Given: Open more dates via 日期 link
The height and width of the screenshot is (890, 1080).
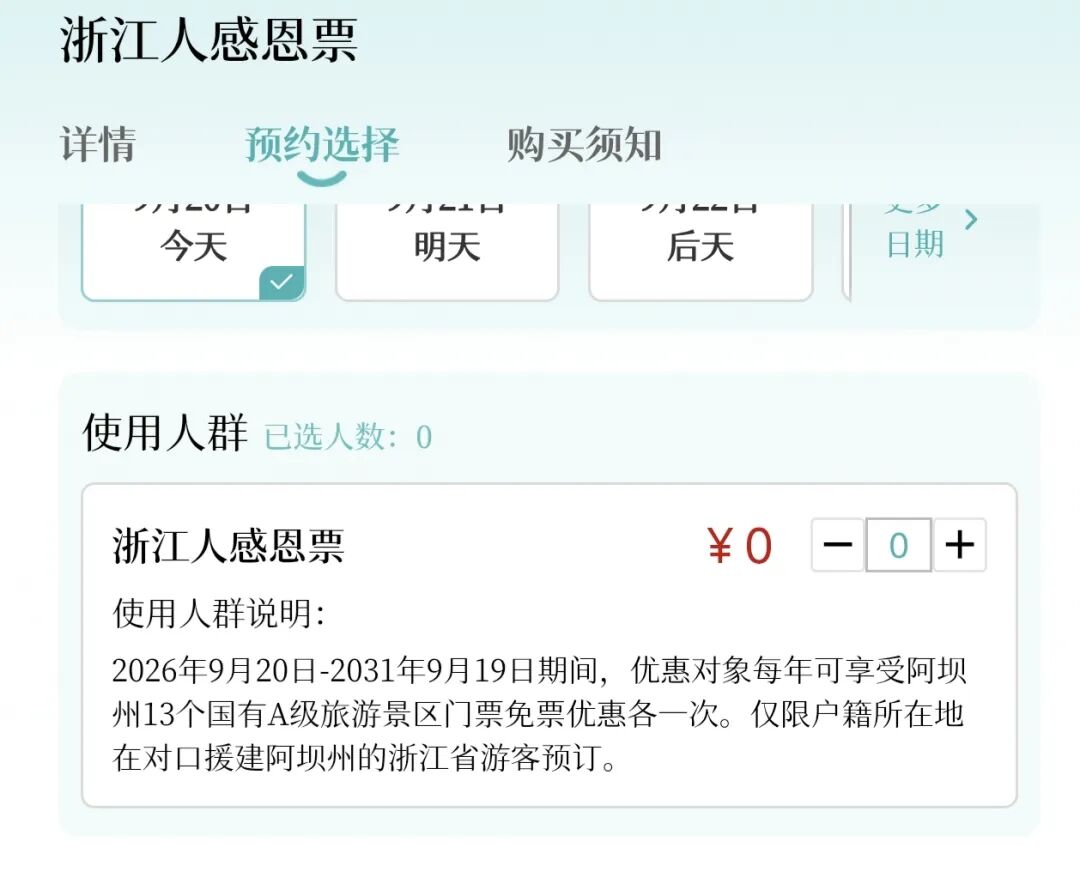Looking at the screenshot, I should click(915, 245).
